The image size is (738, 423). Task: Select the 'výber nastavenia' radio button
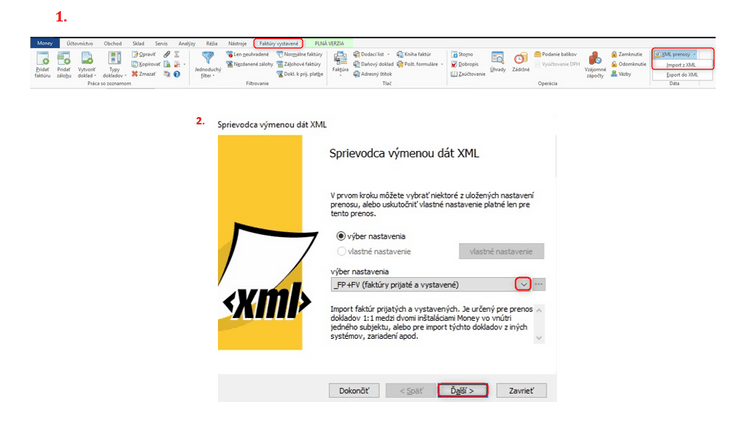[x=341, y=234]
